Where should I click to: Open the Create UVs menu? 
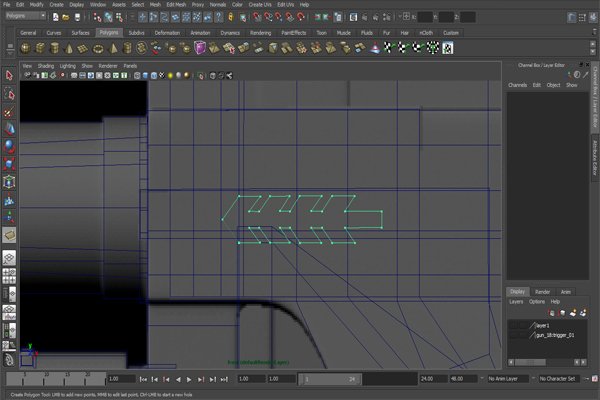click(260, 5)
